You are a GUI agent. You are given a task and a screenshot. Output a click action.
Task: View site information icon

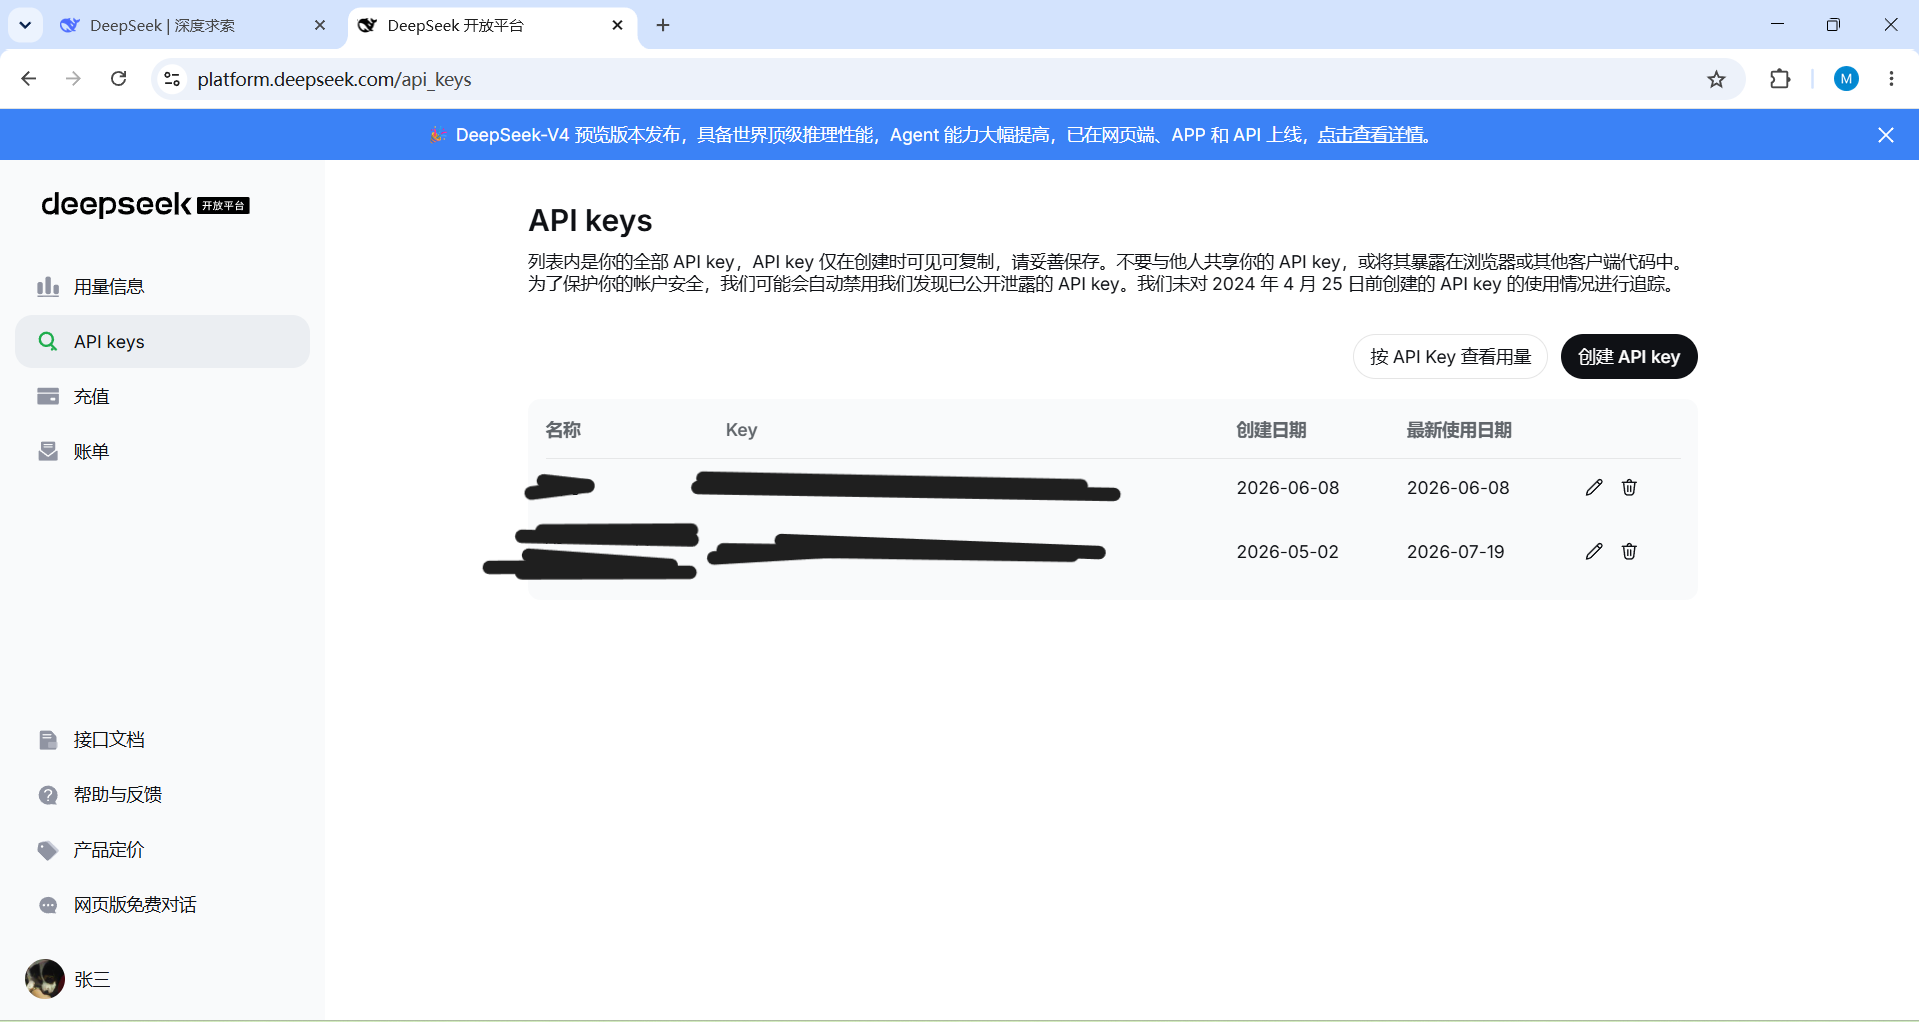point(172,79)
